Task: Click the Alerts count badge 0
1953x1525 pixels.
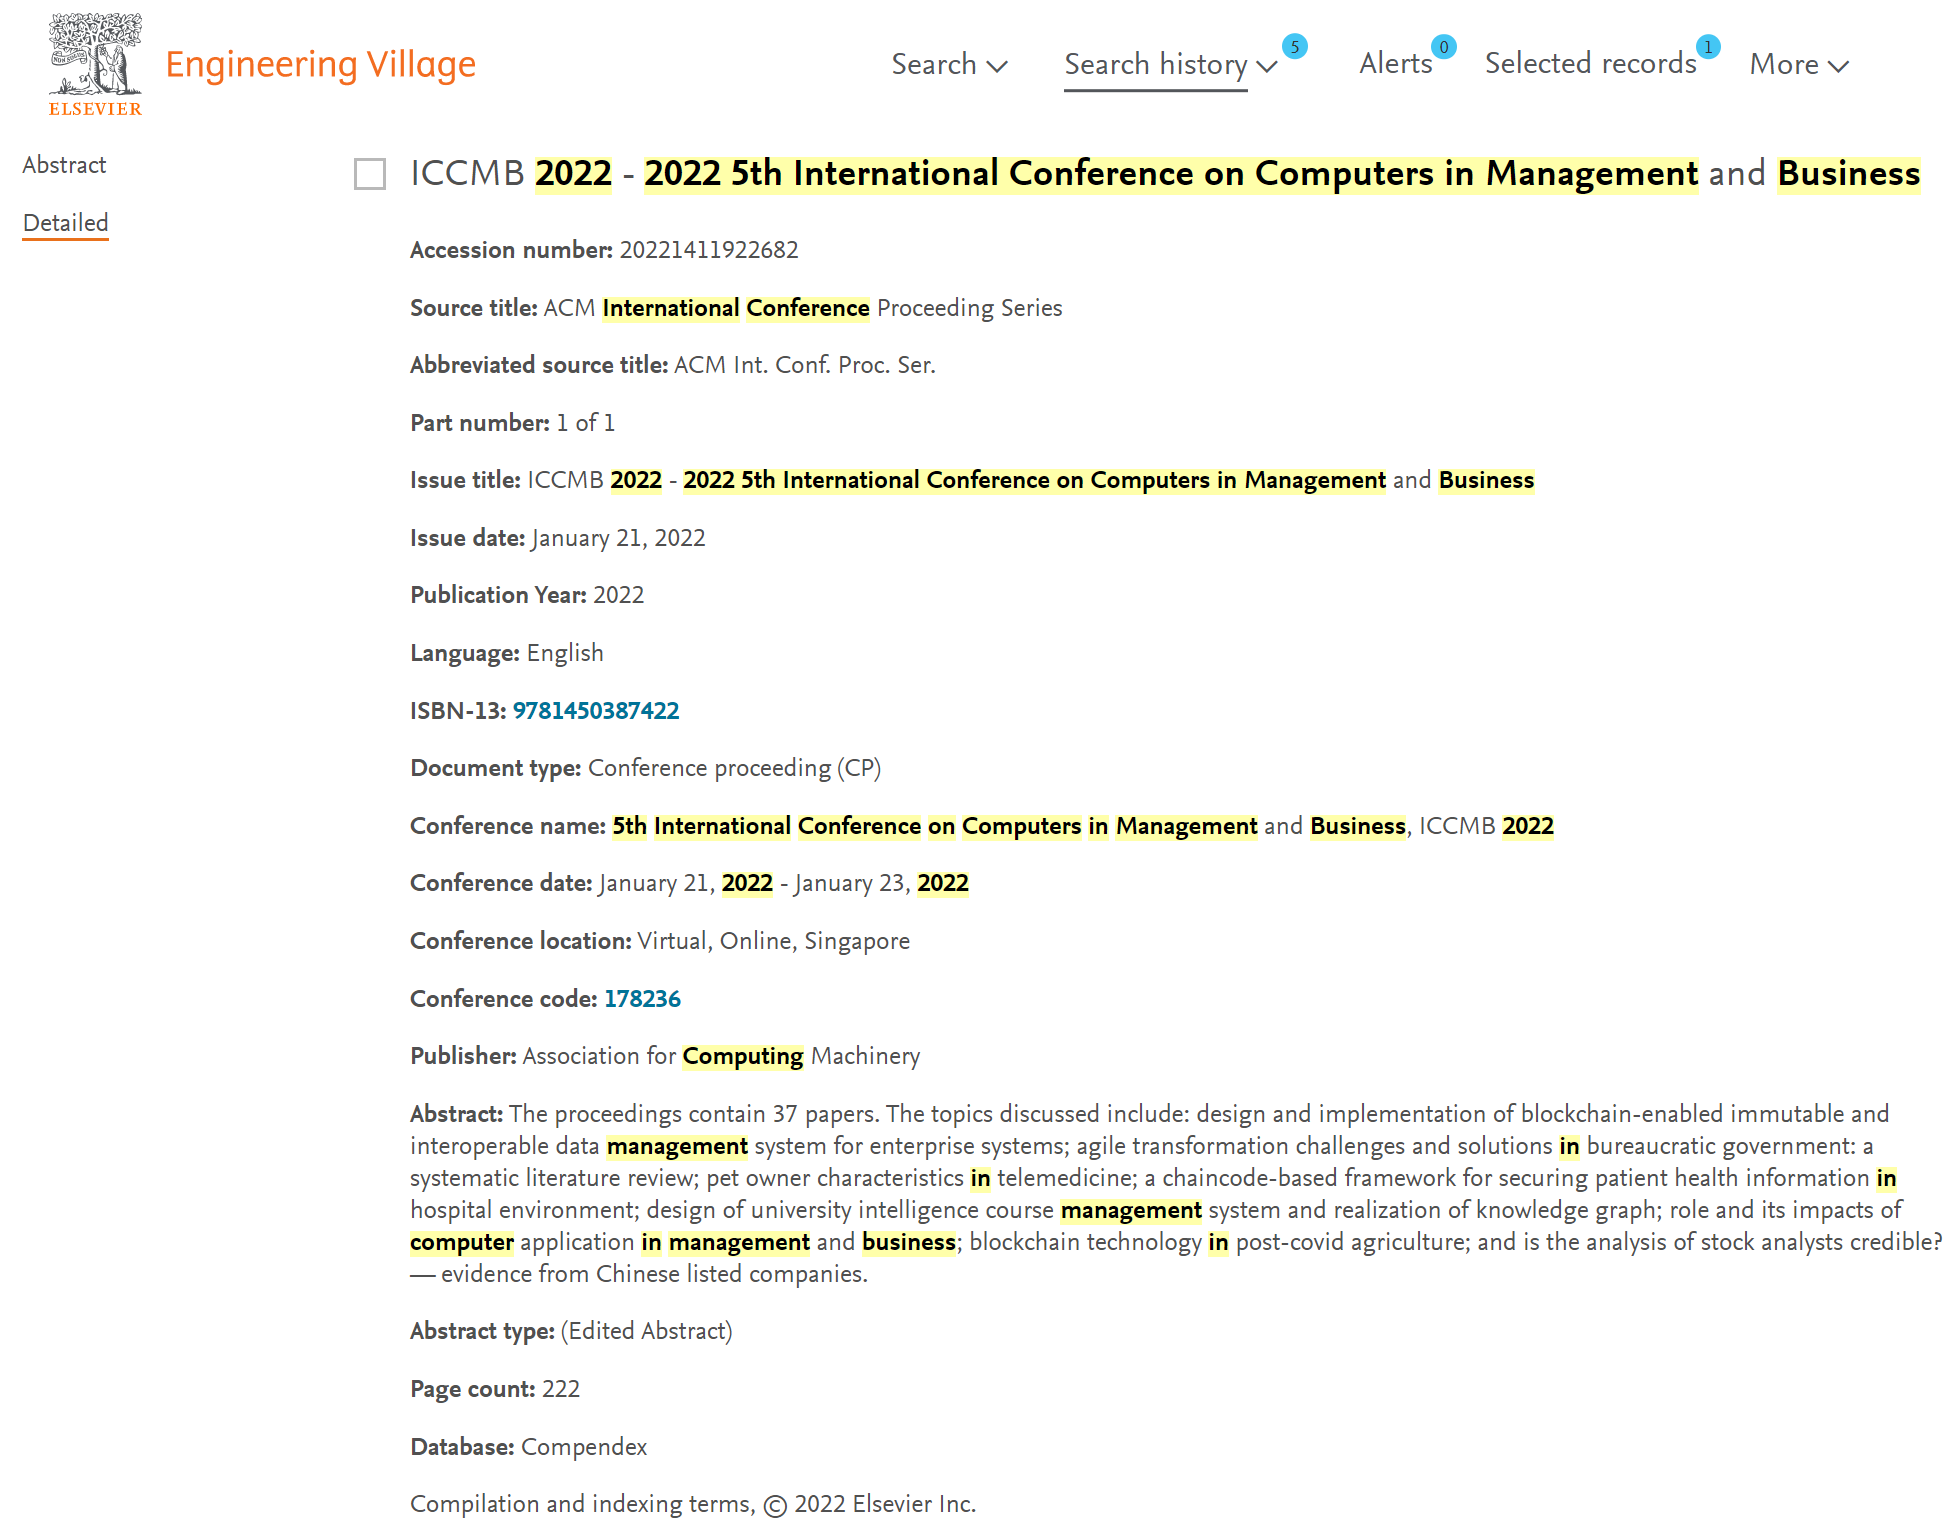Action: 1443,47
